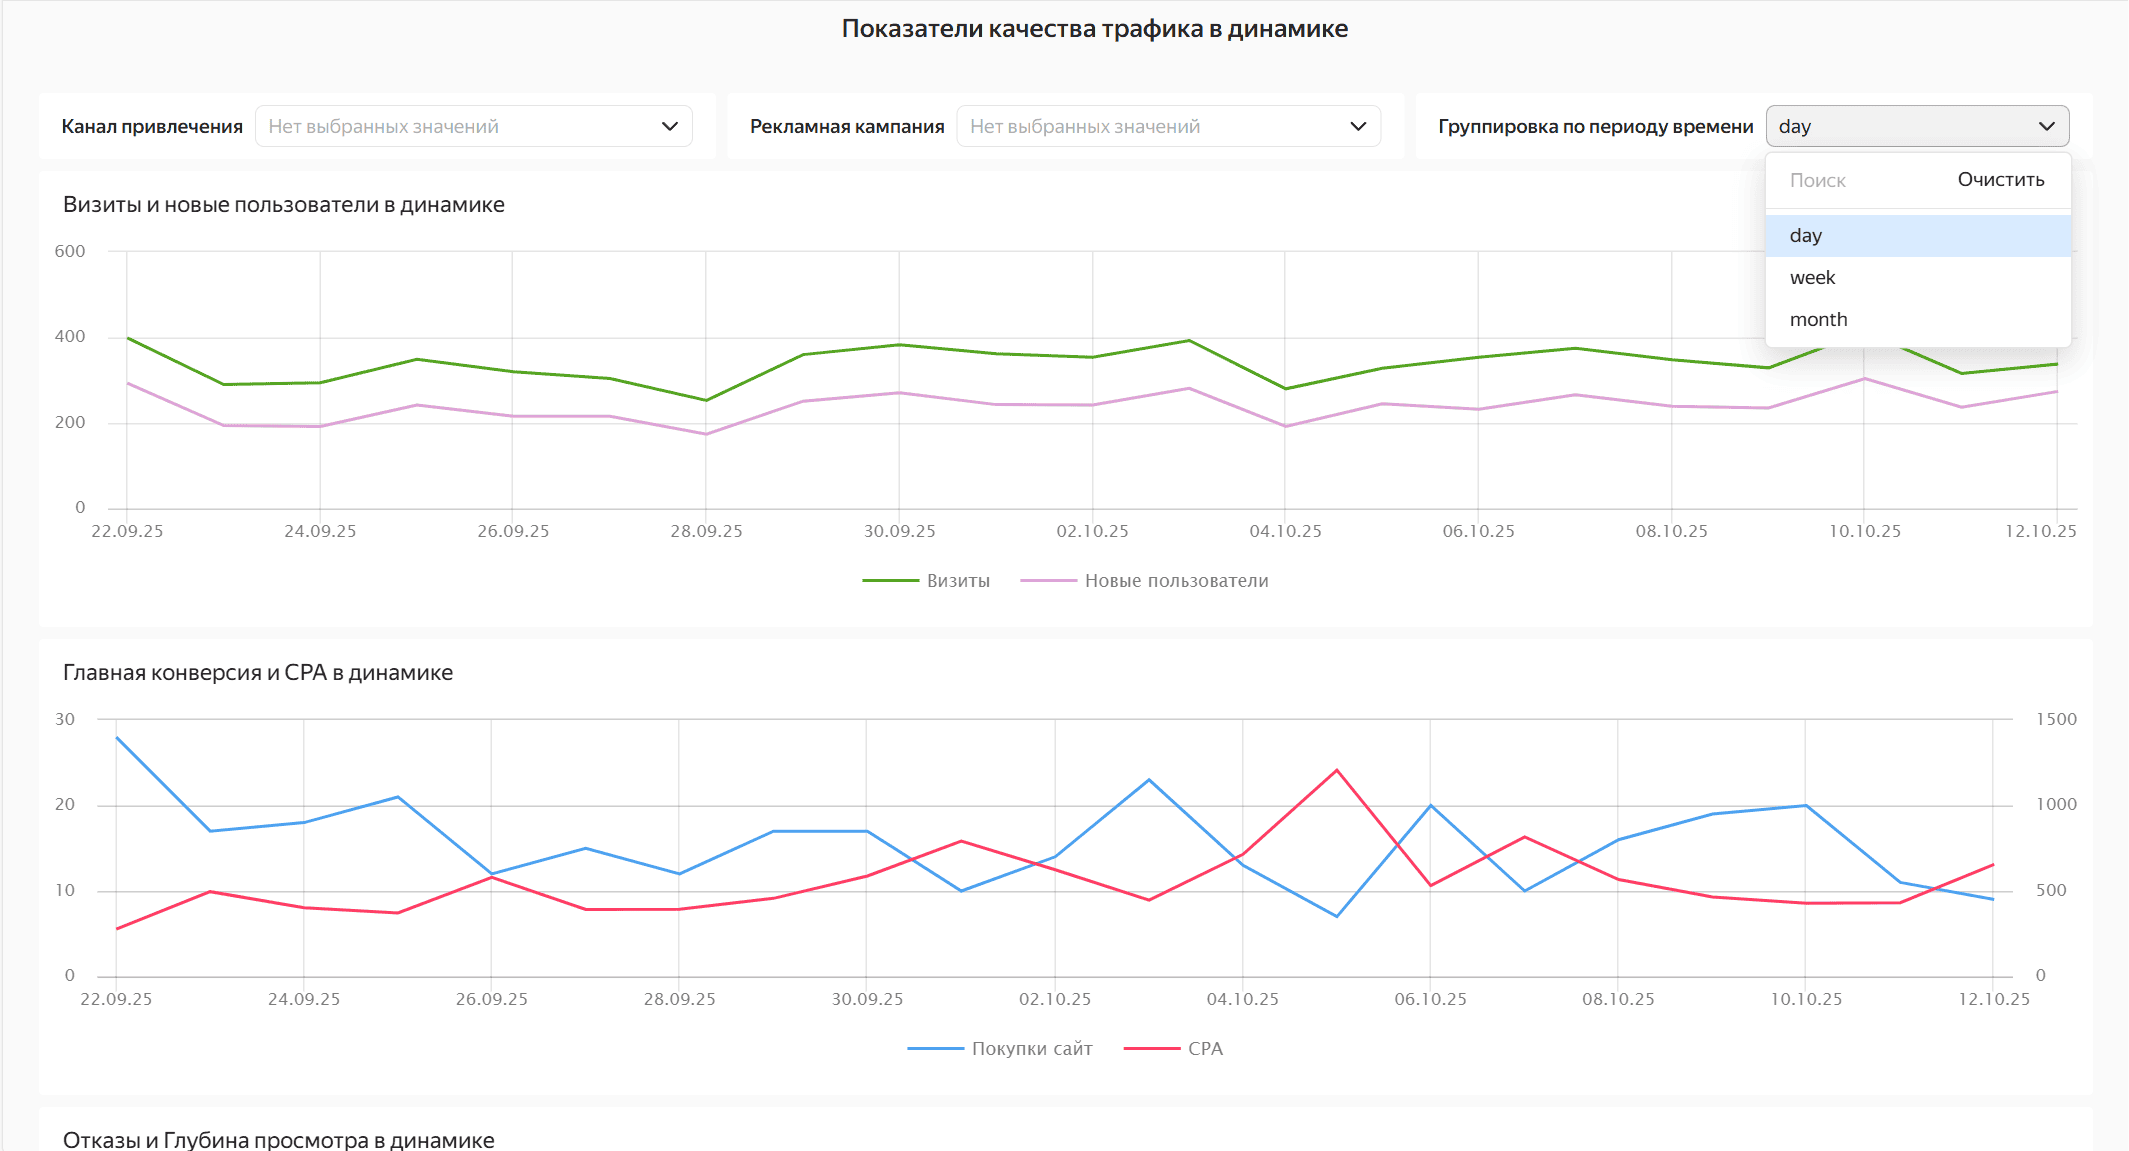Toggle Визиты series in chart legend
The width and height of the screenshot is (2129, 1151).
pos(957,581)
